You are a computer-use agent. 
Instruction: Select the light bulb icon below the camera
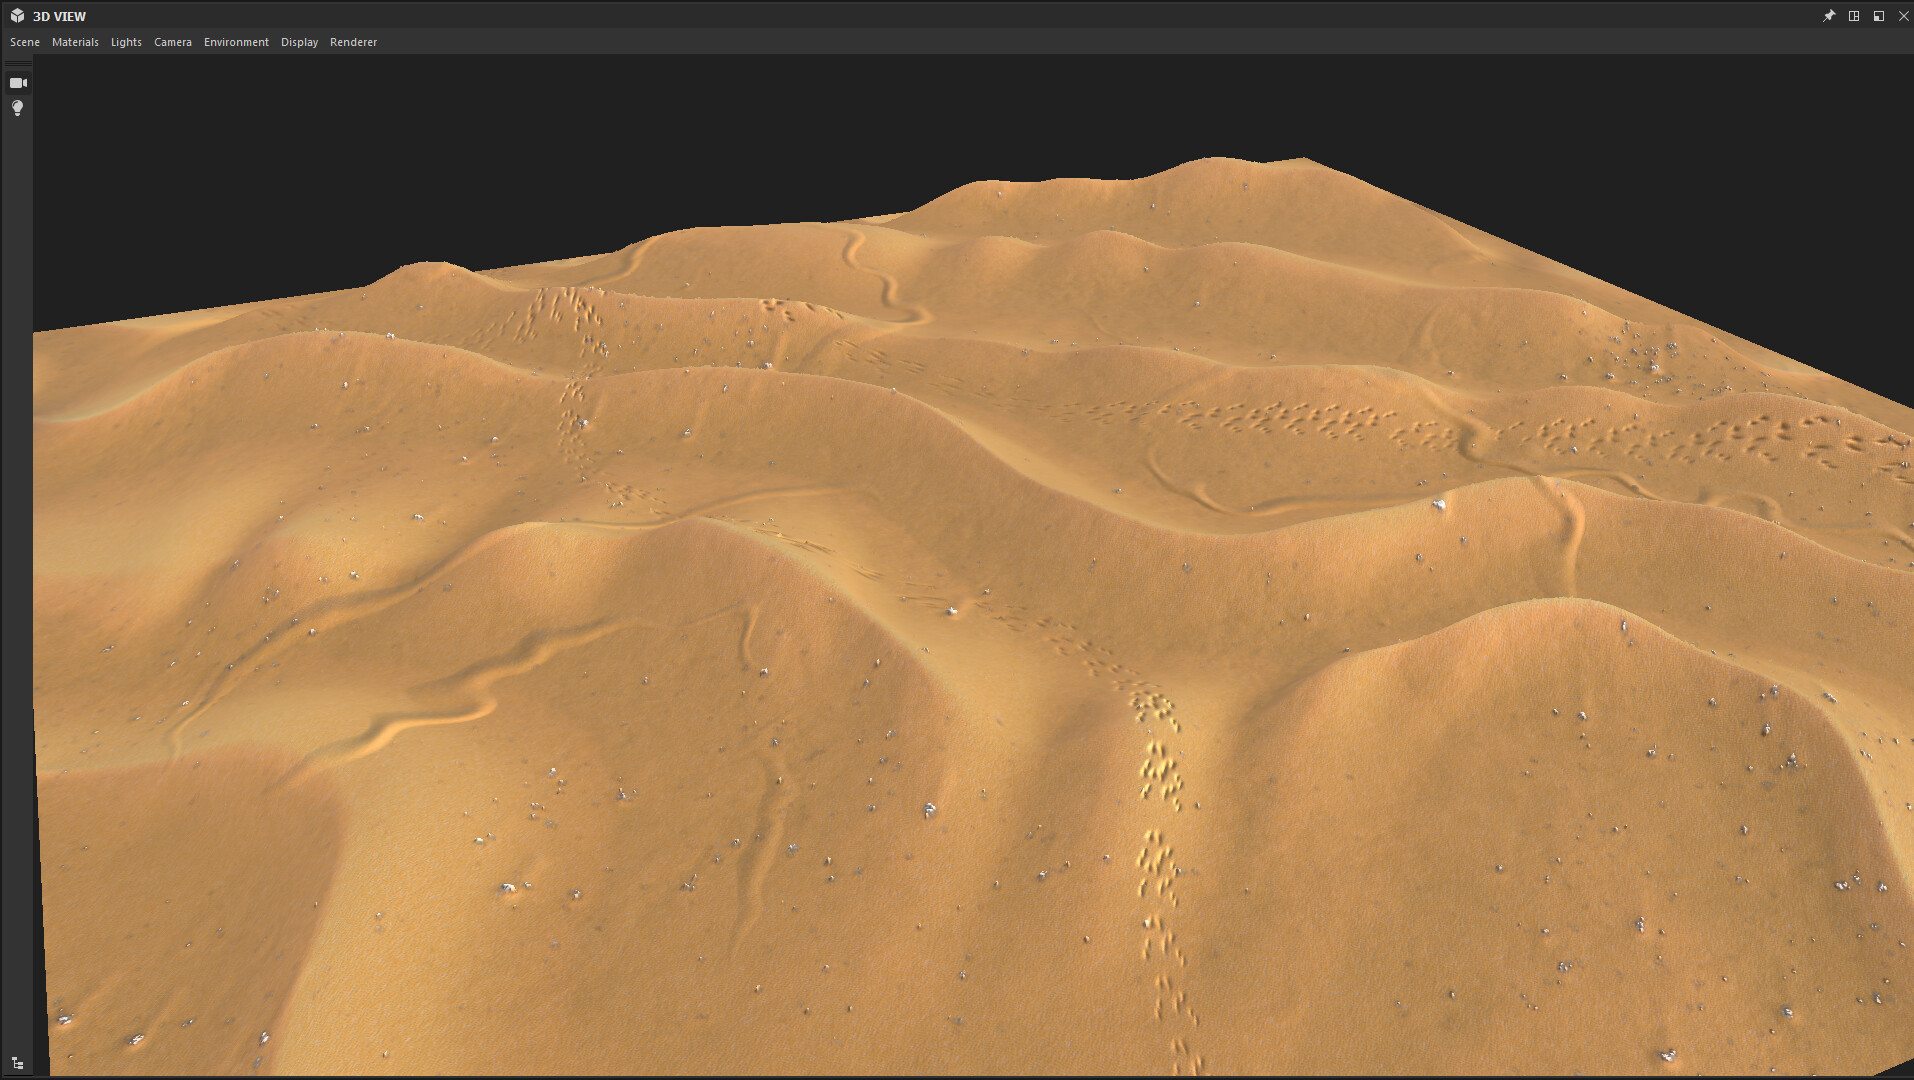coord(17,108)
